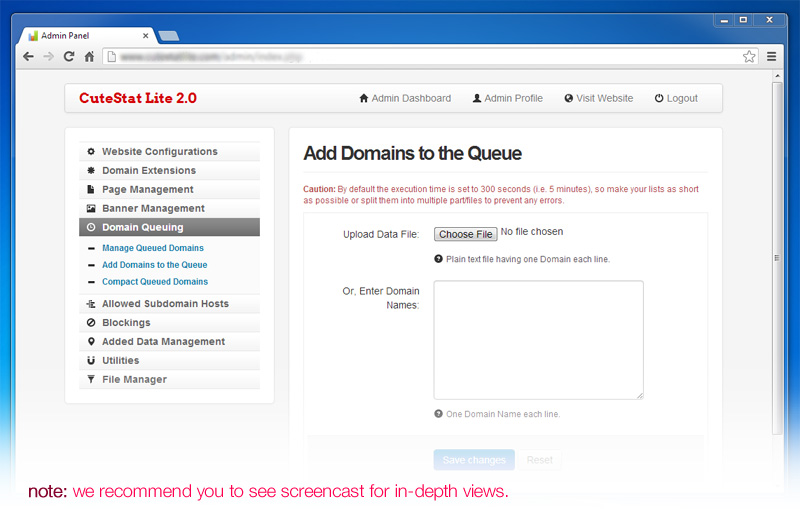Click the 'No file chosen' text
800x509 pixels.
532,232
